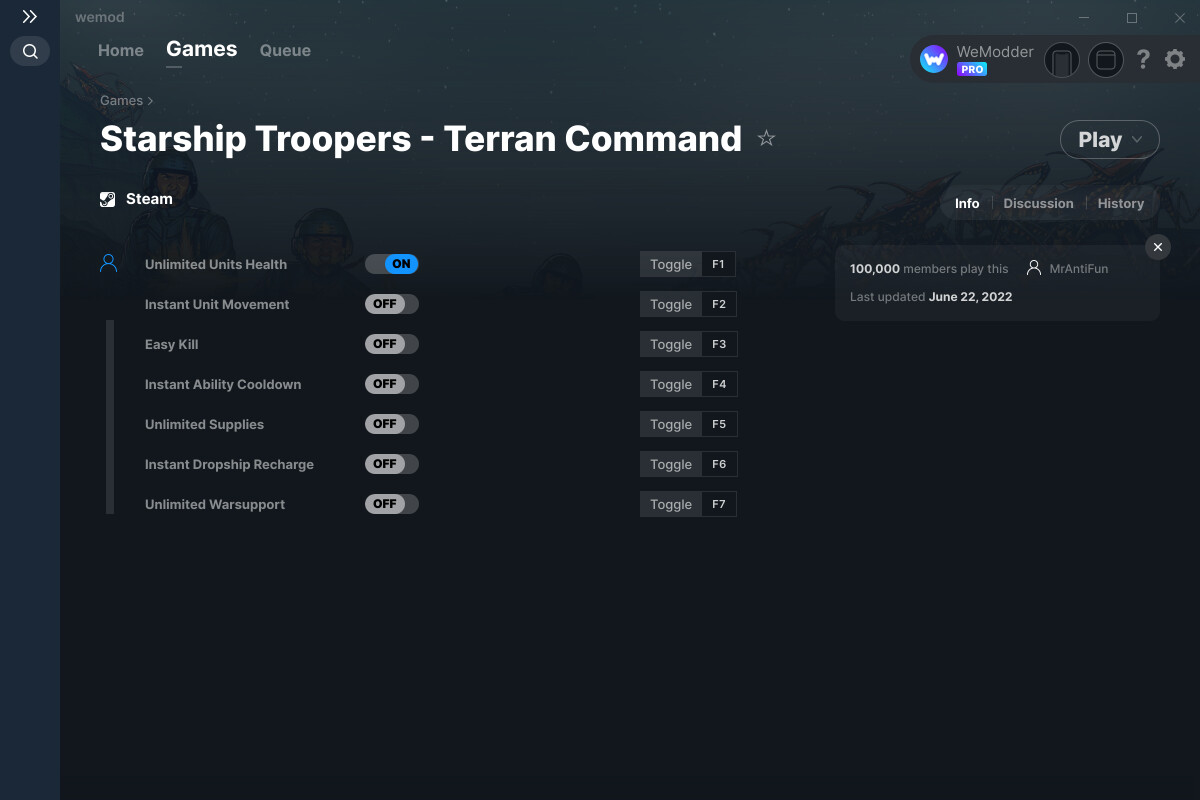Viewport: 1200px width, 800px height.
Task: Enable Unlimited Warsupport toggle
Action: (x=392, y=504)
